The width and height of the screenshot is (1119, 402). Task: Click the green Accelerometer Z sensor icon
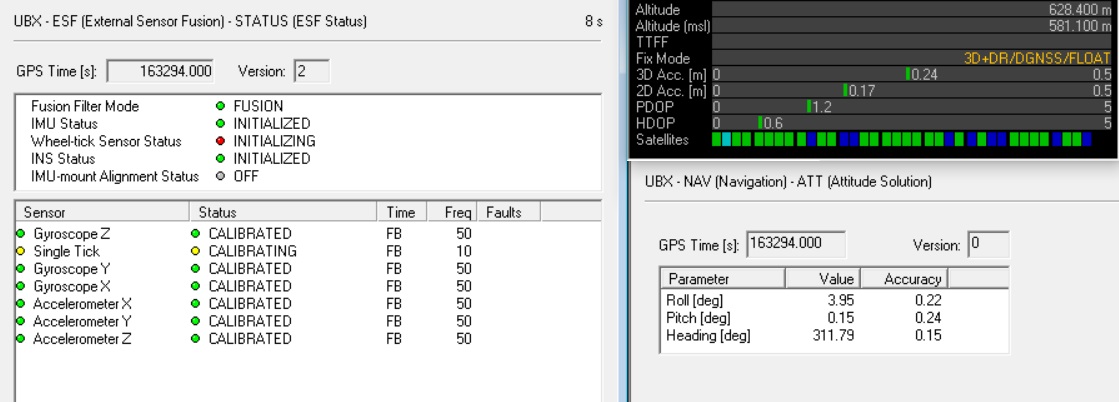(19, 339)
